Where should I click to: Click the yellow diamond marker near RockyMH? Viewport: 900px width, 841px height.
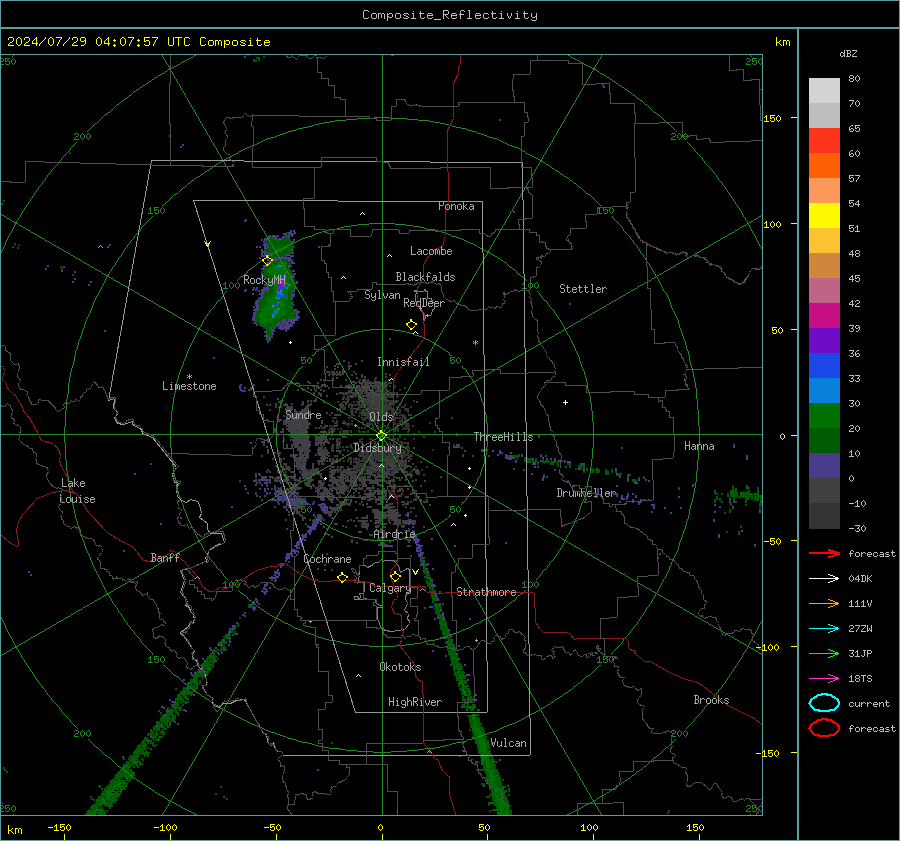click(267, 260)
